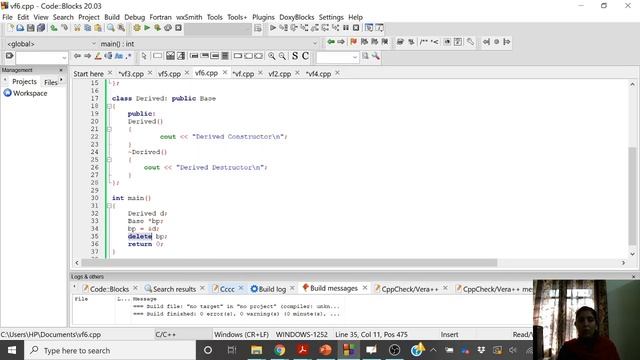640x360 pixels.
Task: Click the green Jump back arrow
Action: click(331, 42)
